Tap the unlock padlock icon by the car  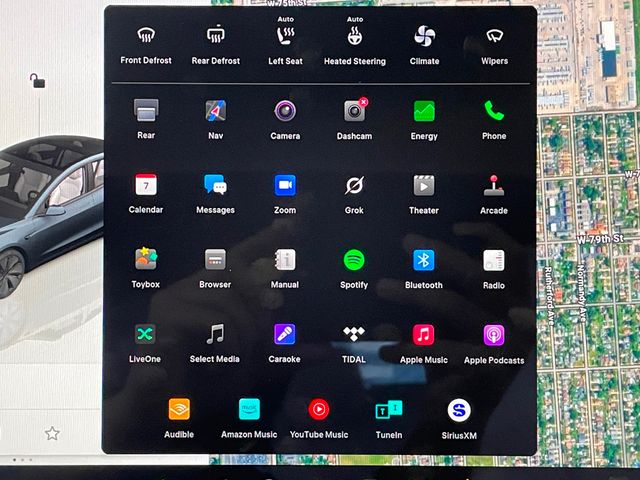[x=37, y=81]
